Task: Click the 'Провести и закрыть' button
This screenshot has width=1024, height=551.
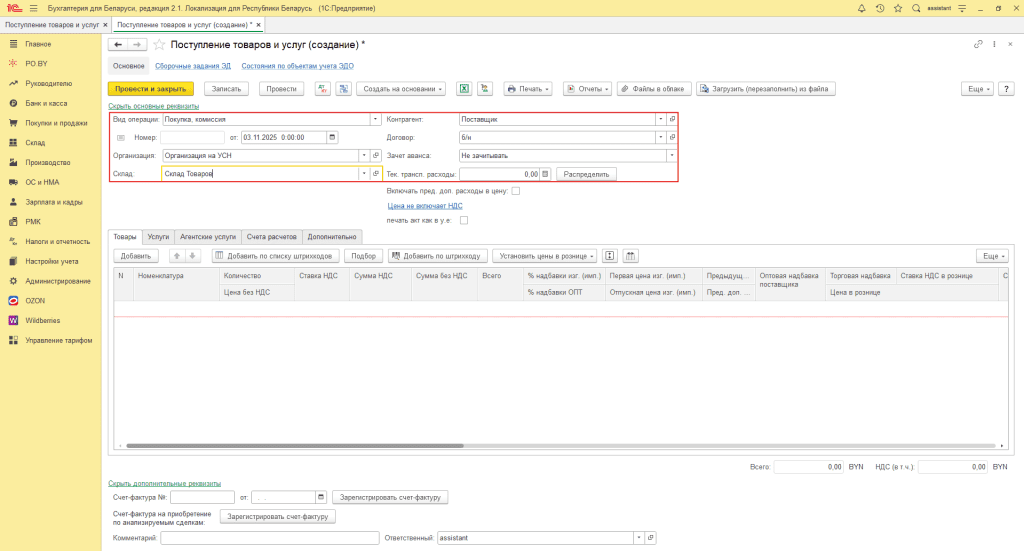Action: 150,89
